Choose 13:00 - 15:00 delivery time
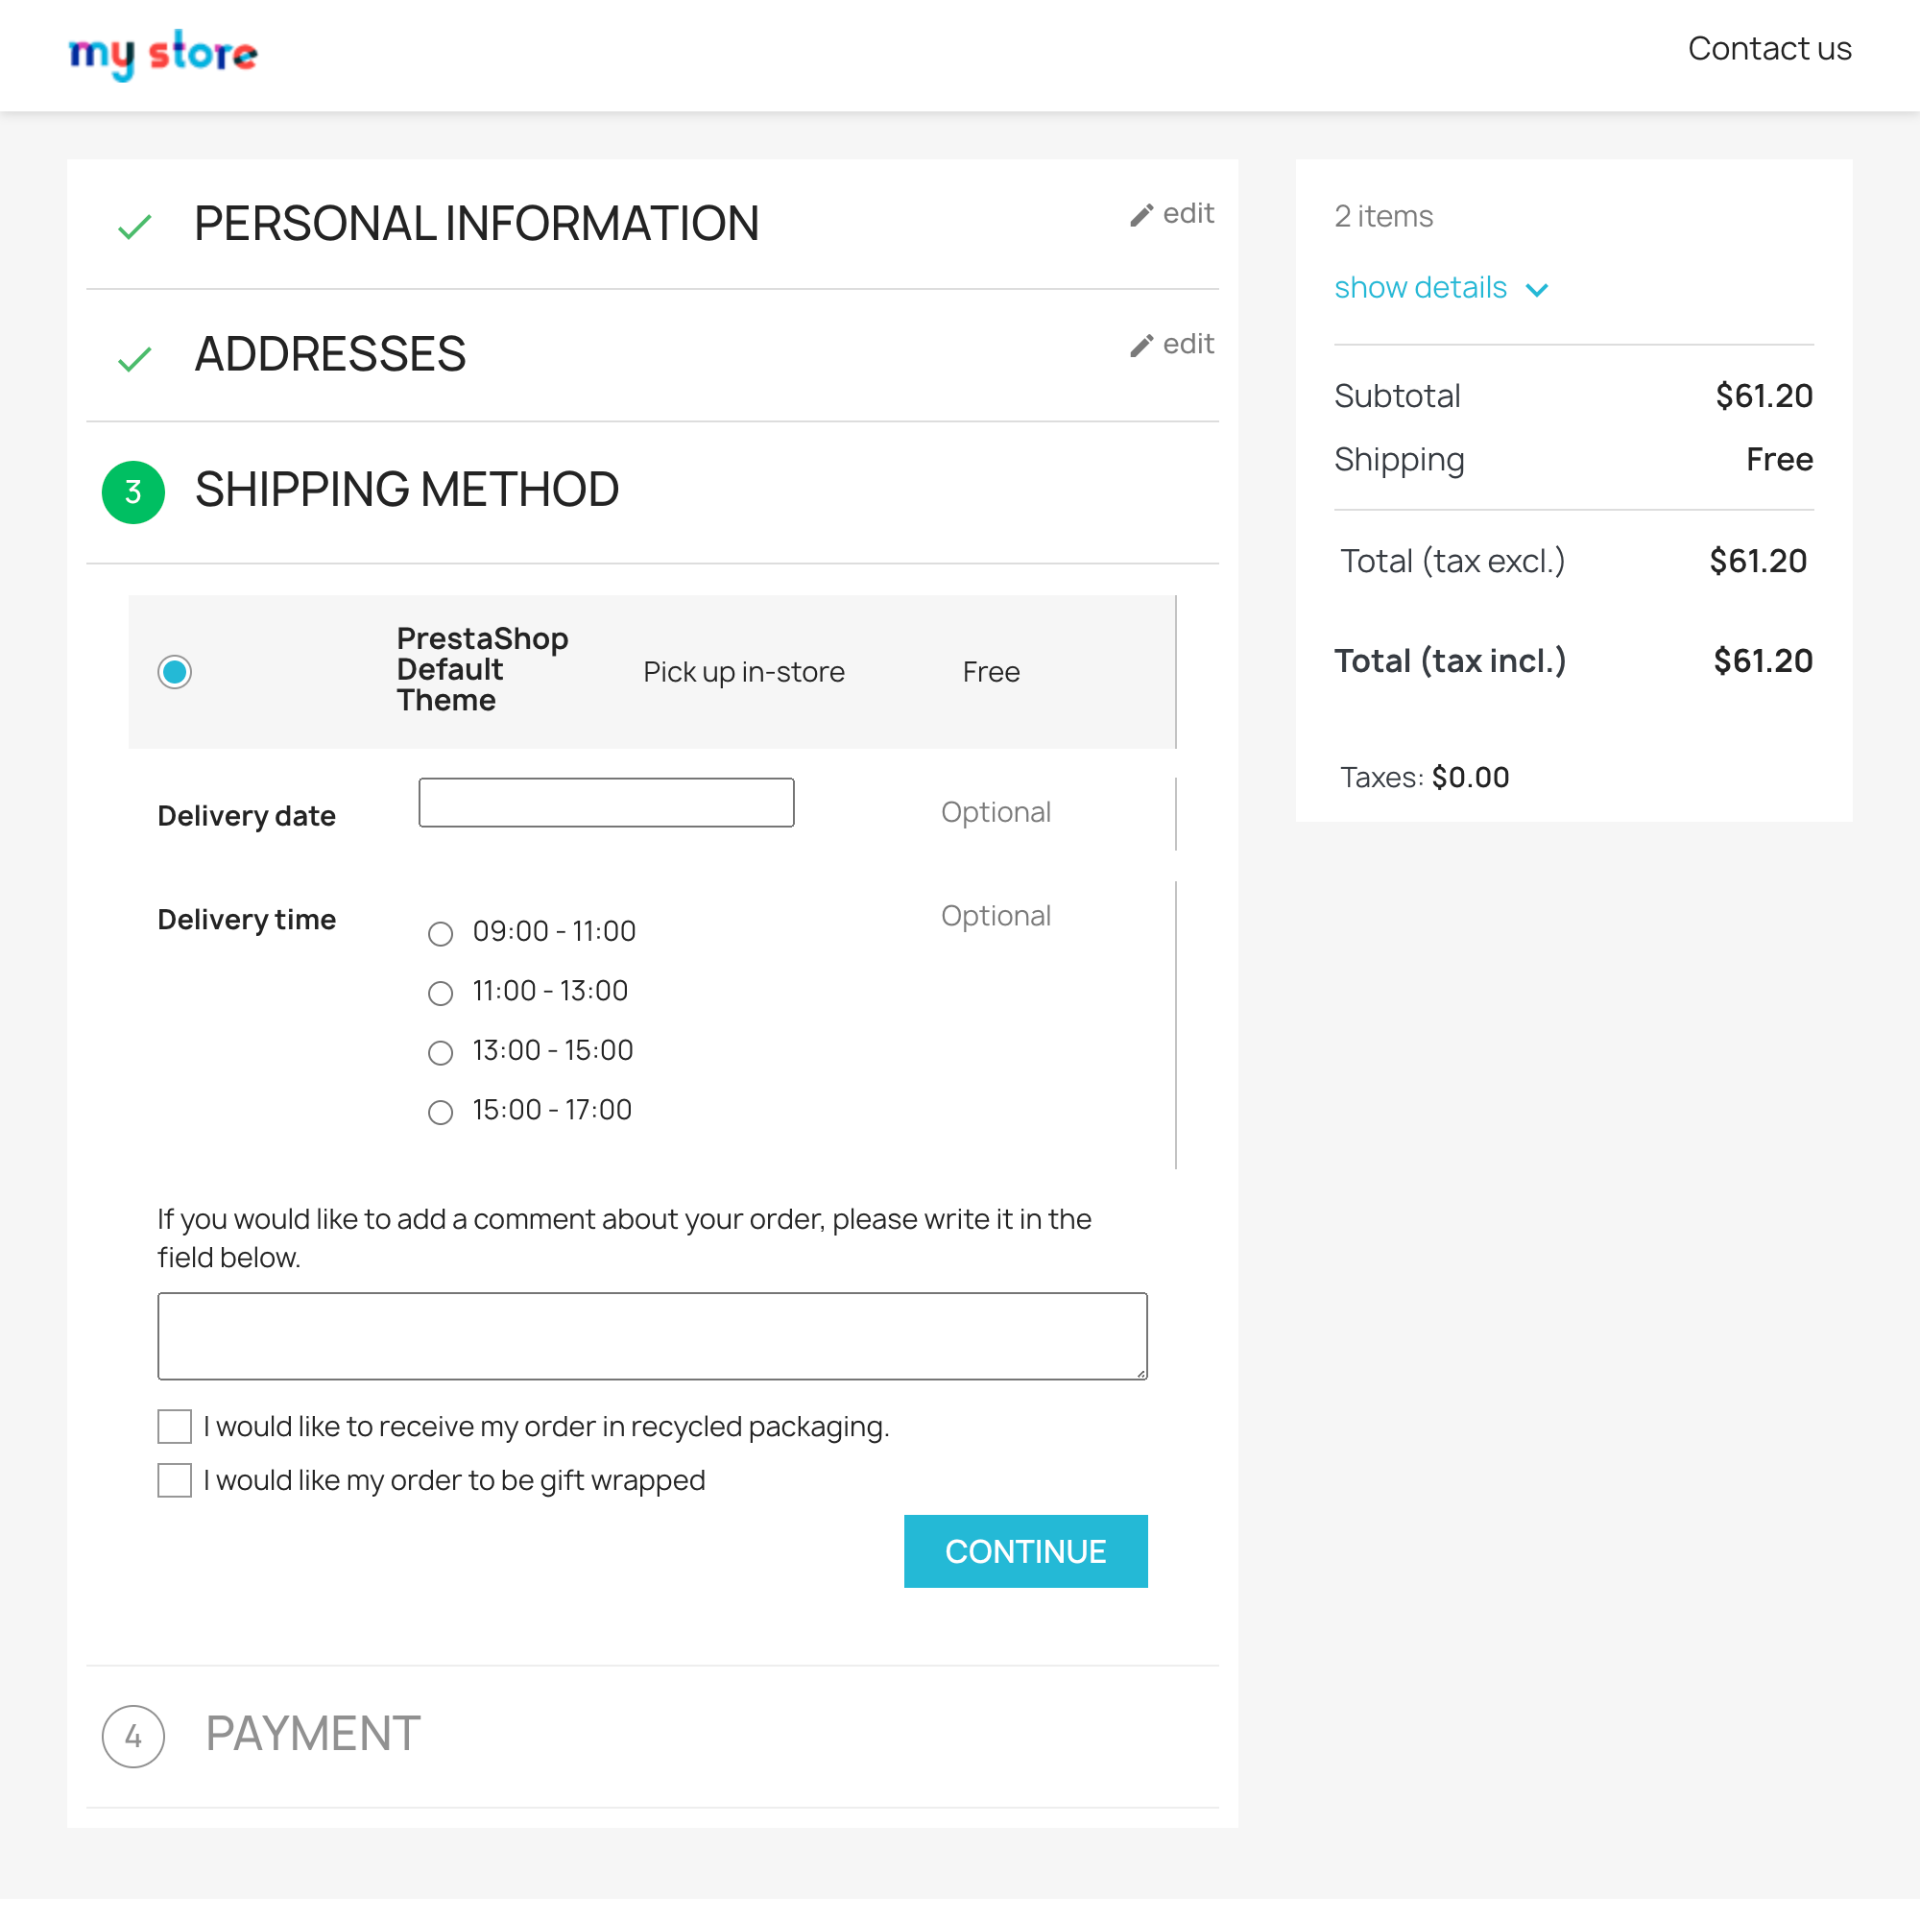Viewport: 1920px width, 1920px height. point(441,1053)
